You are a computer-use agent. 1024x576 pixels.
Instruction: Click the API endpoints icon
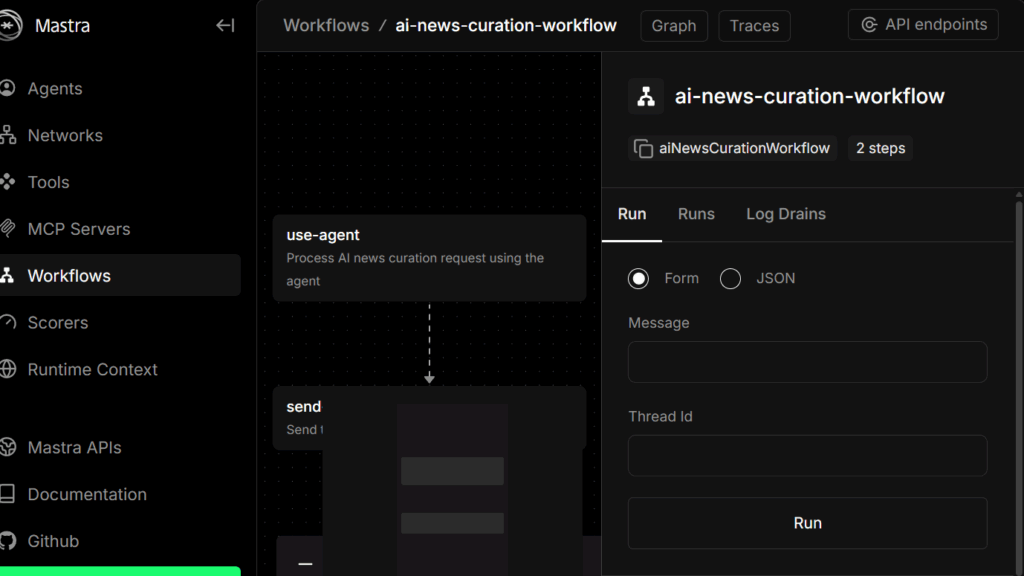[x=869, y=25]
